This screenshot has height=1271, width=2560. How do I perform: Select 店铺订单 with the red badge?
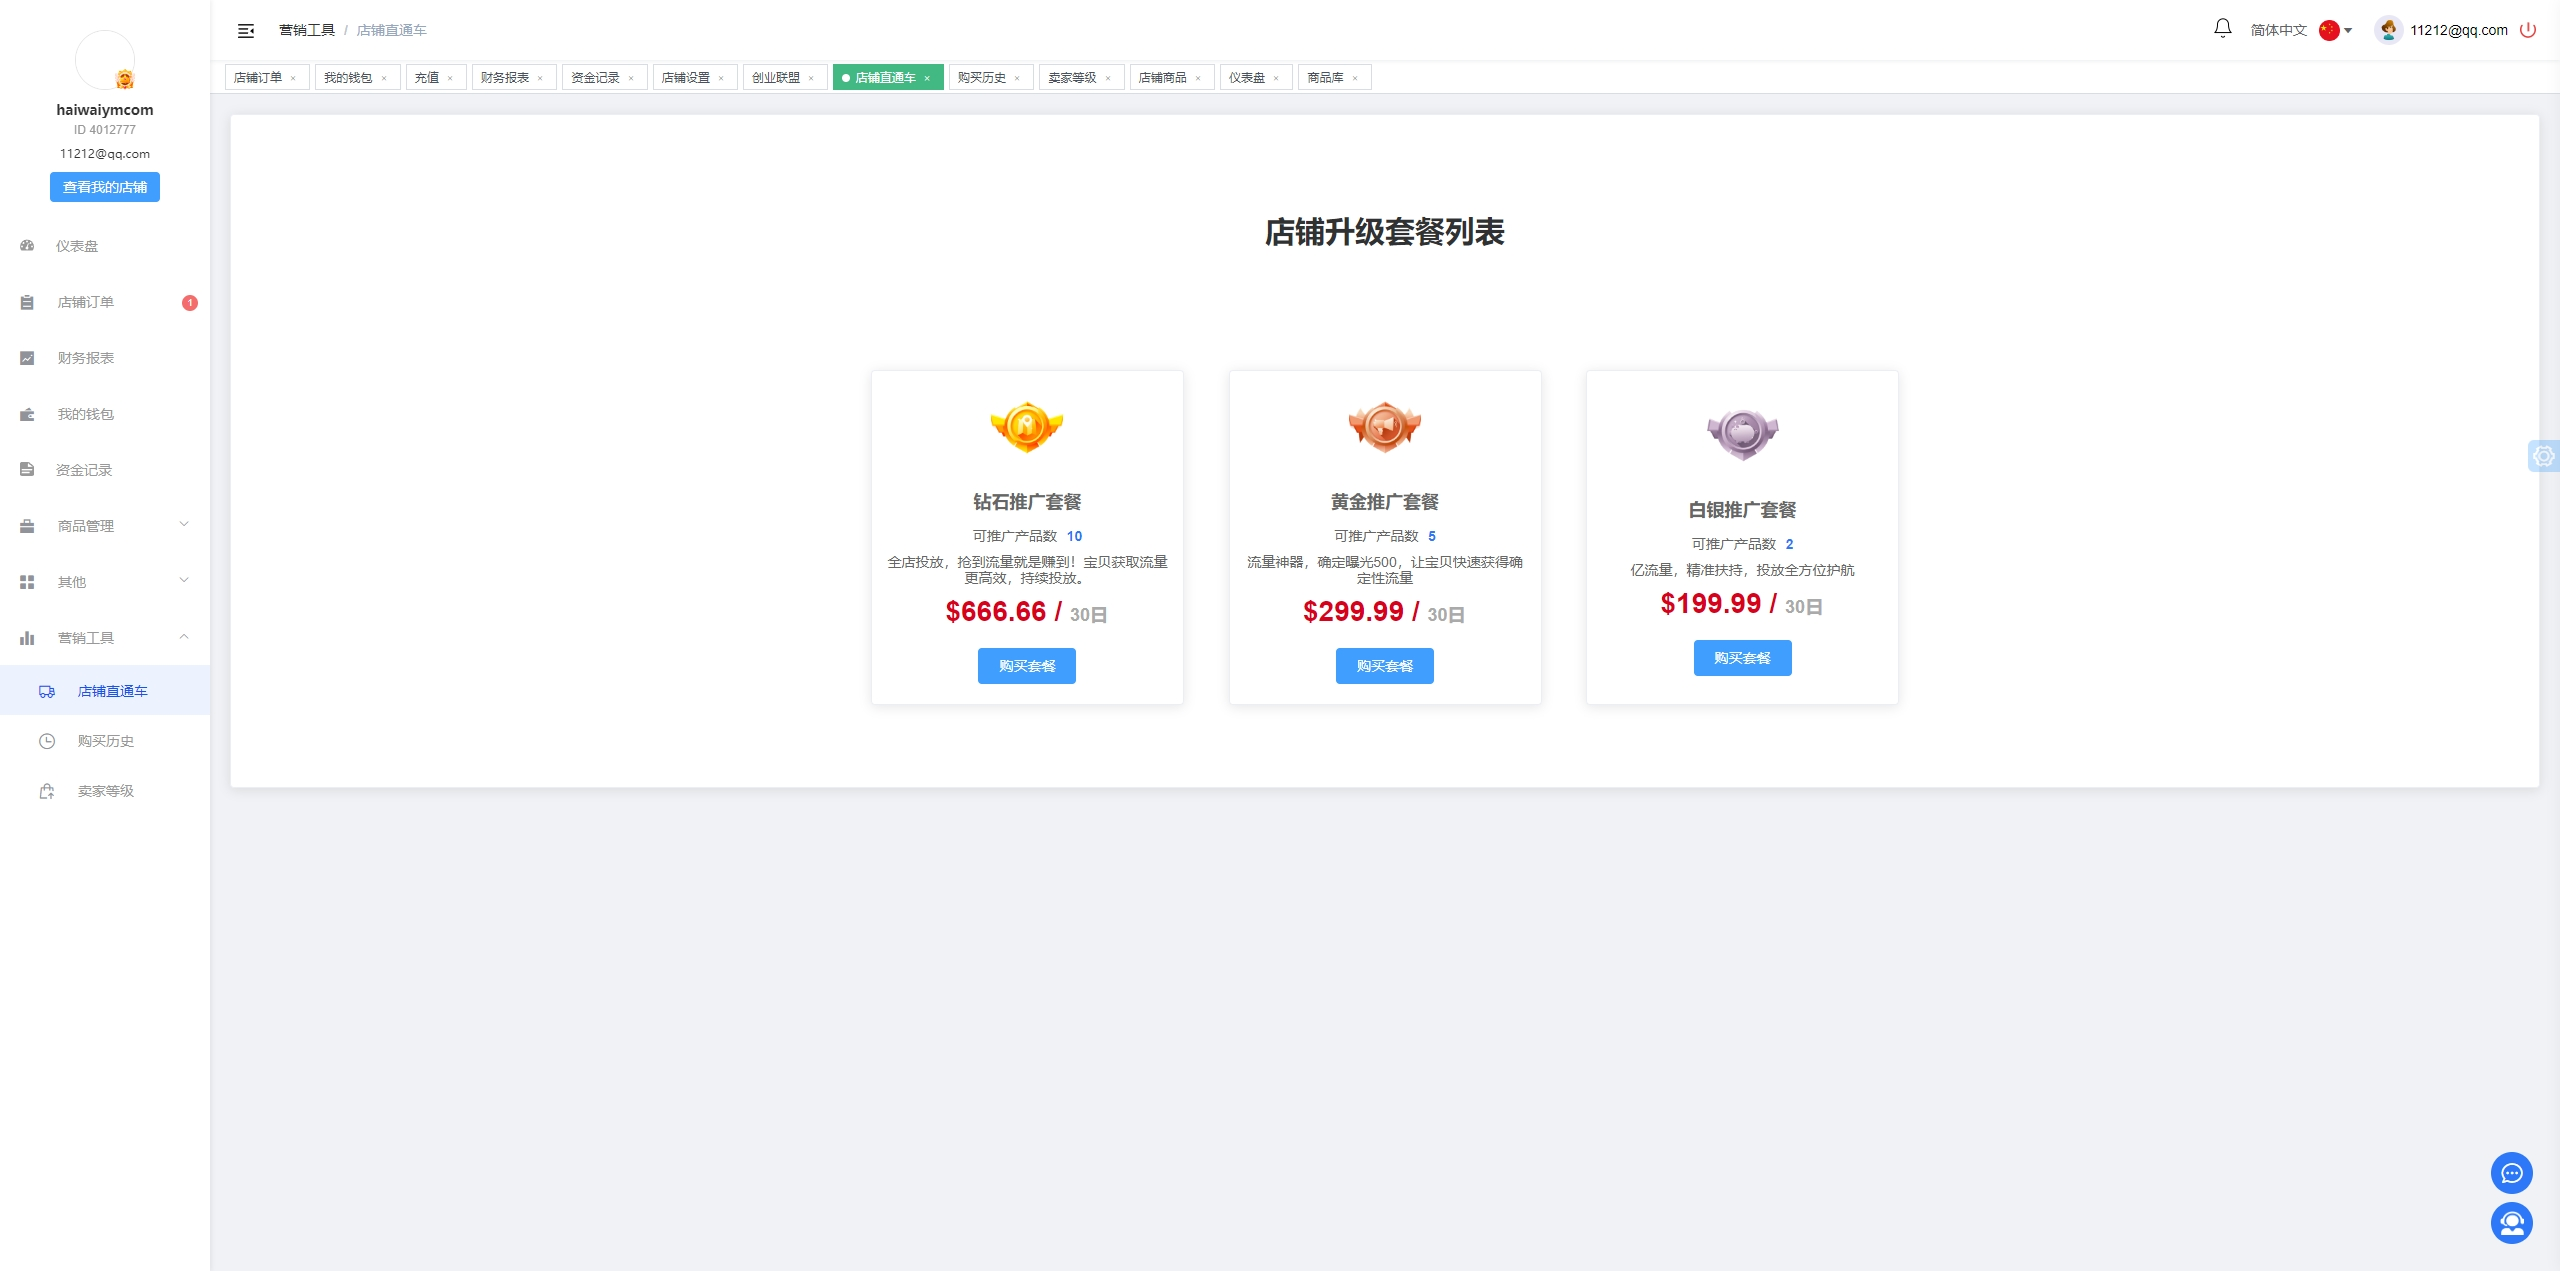(x=87, y=301)
